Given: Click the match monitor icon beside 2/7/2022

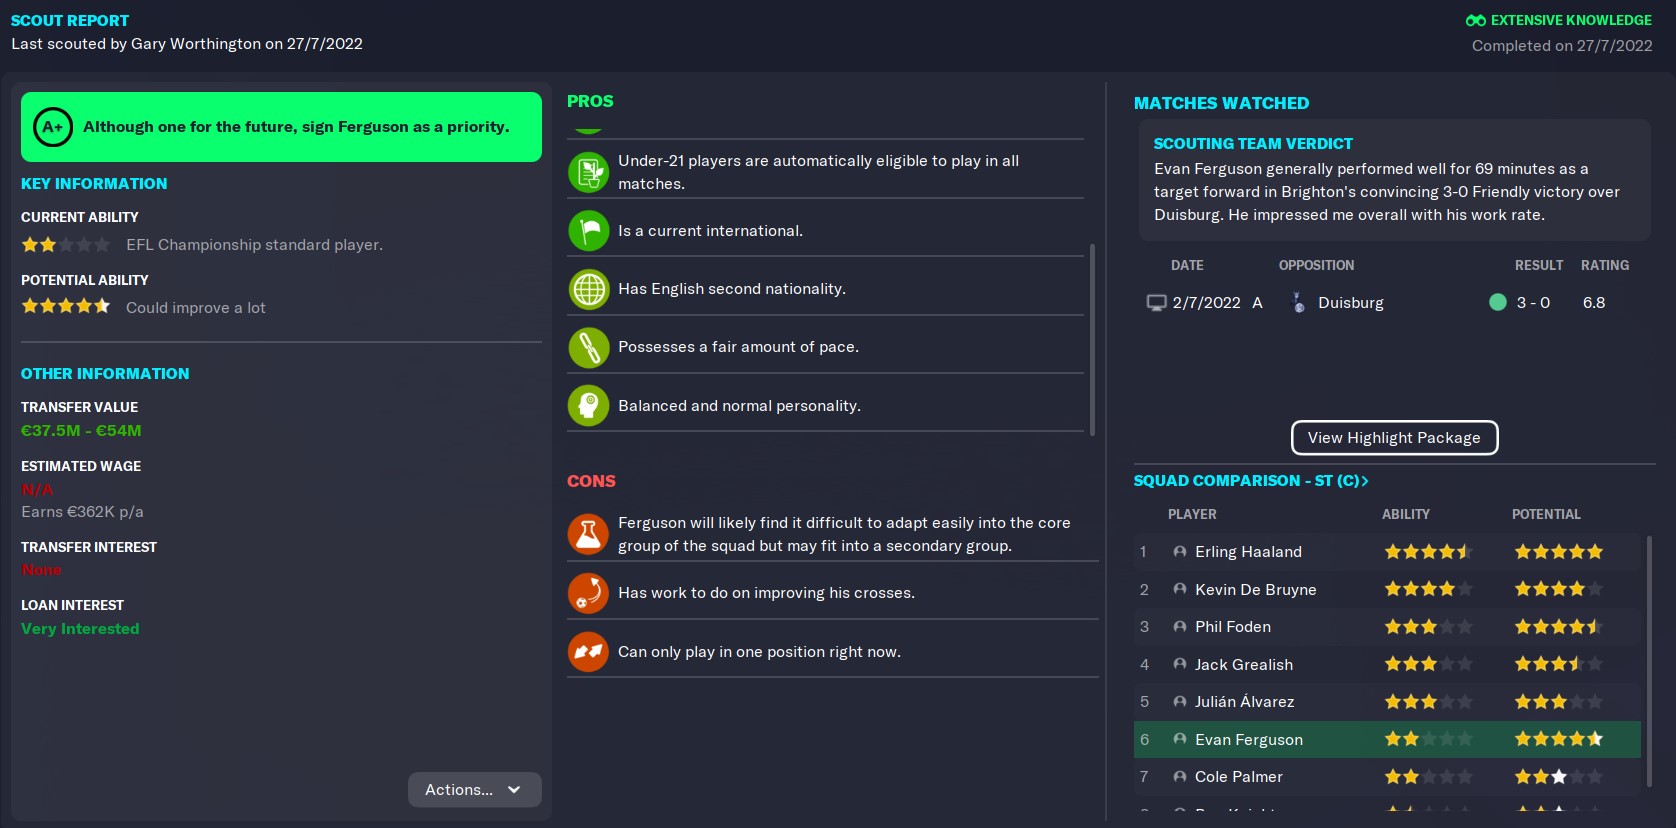Looking at the screenshot, I should point(1156,302).
